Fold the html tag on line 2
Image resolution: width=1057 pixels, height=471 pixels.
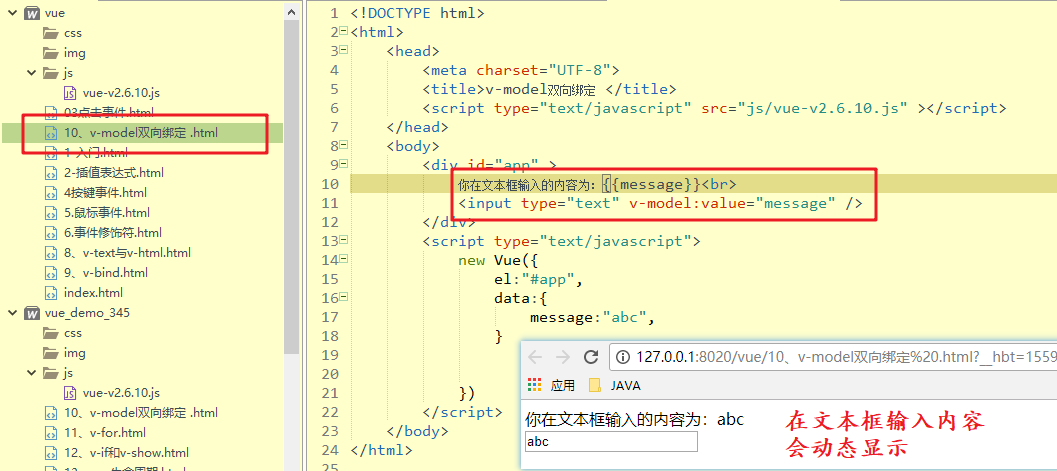344,31
